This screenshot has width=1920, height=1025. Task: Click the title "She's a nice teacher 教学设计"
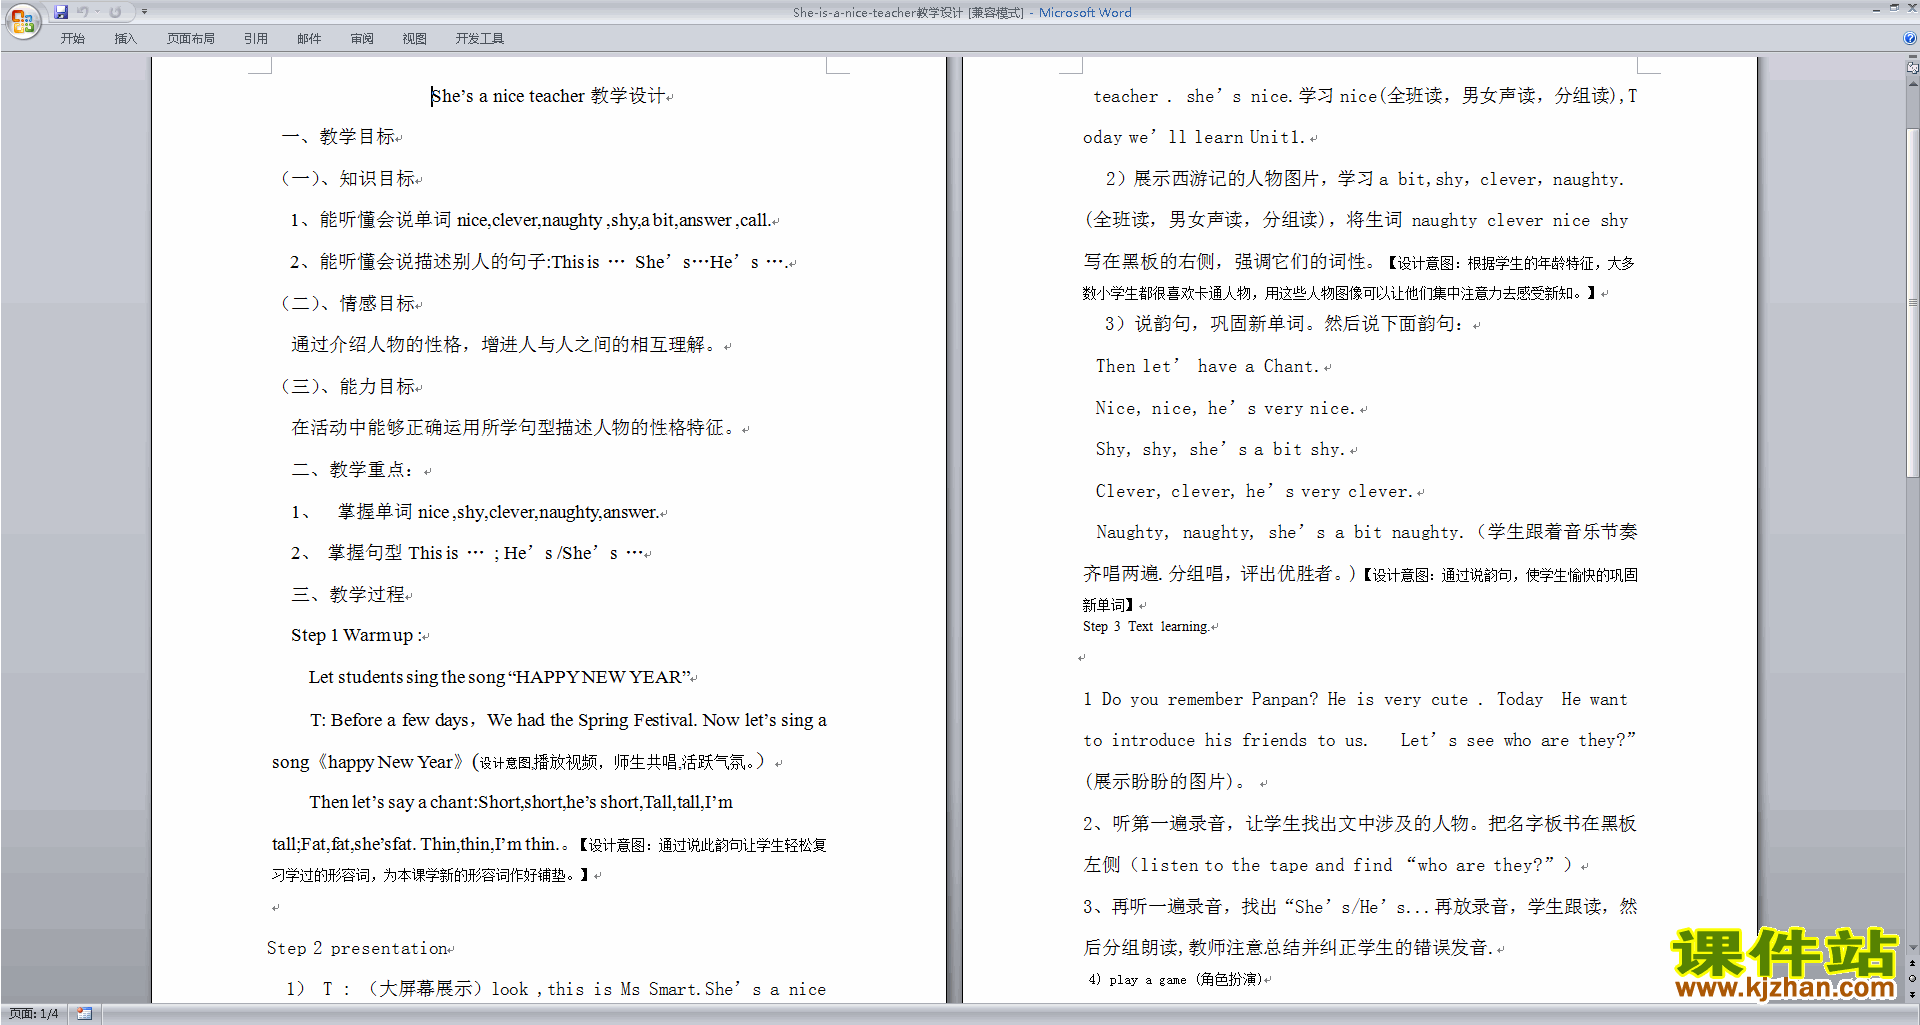(x=549, y=96)
